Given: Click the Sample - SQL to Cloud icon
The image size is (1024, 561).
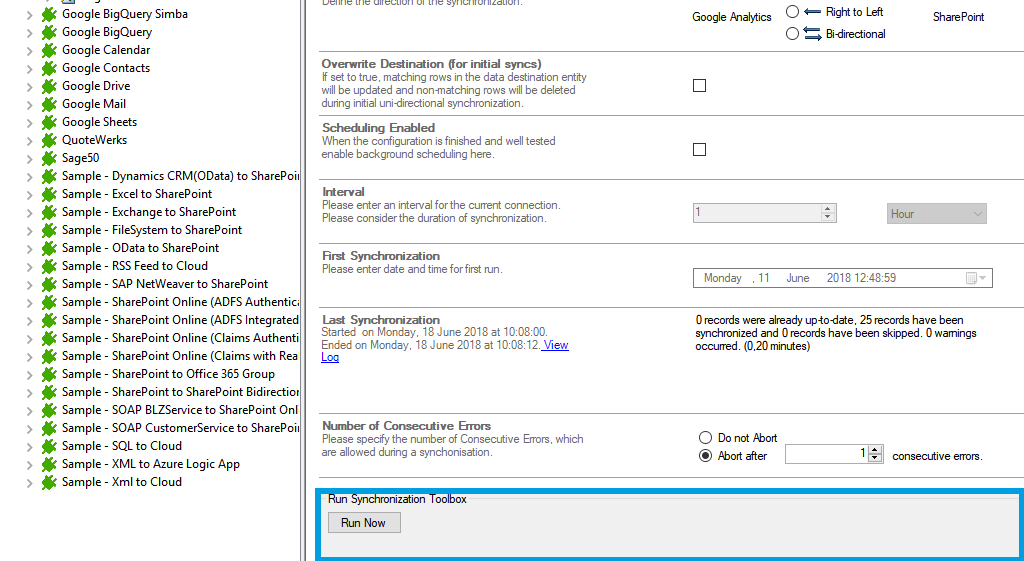Looking at the screenshot, I should point(48,446).
